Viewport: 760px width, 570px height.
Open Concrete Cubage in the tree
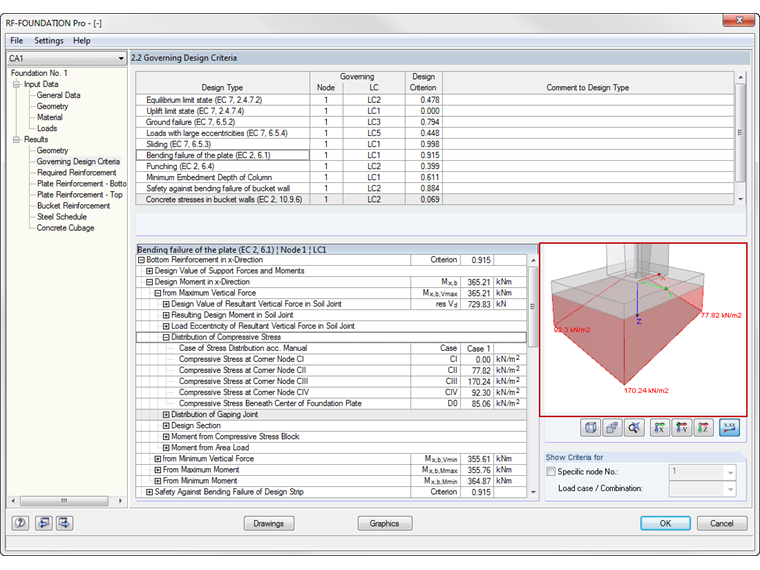pos(65,228)
